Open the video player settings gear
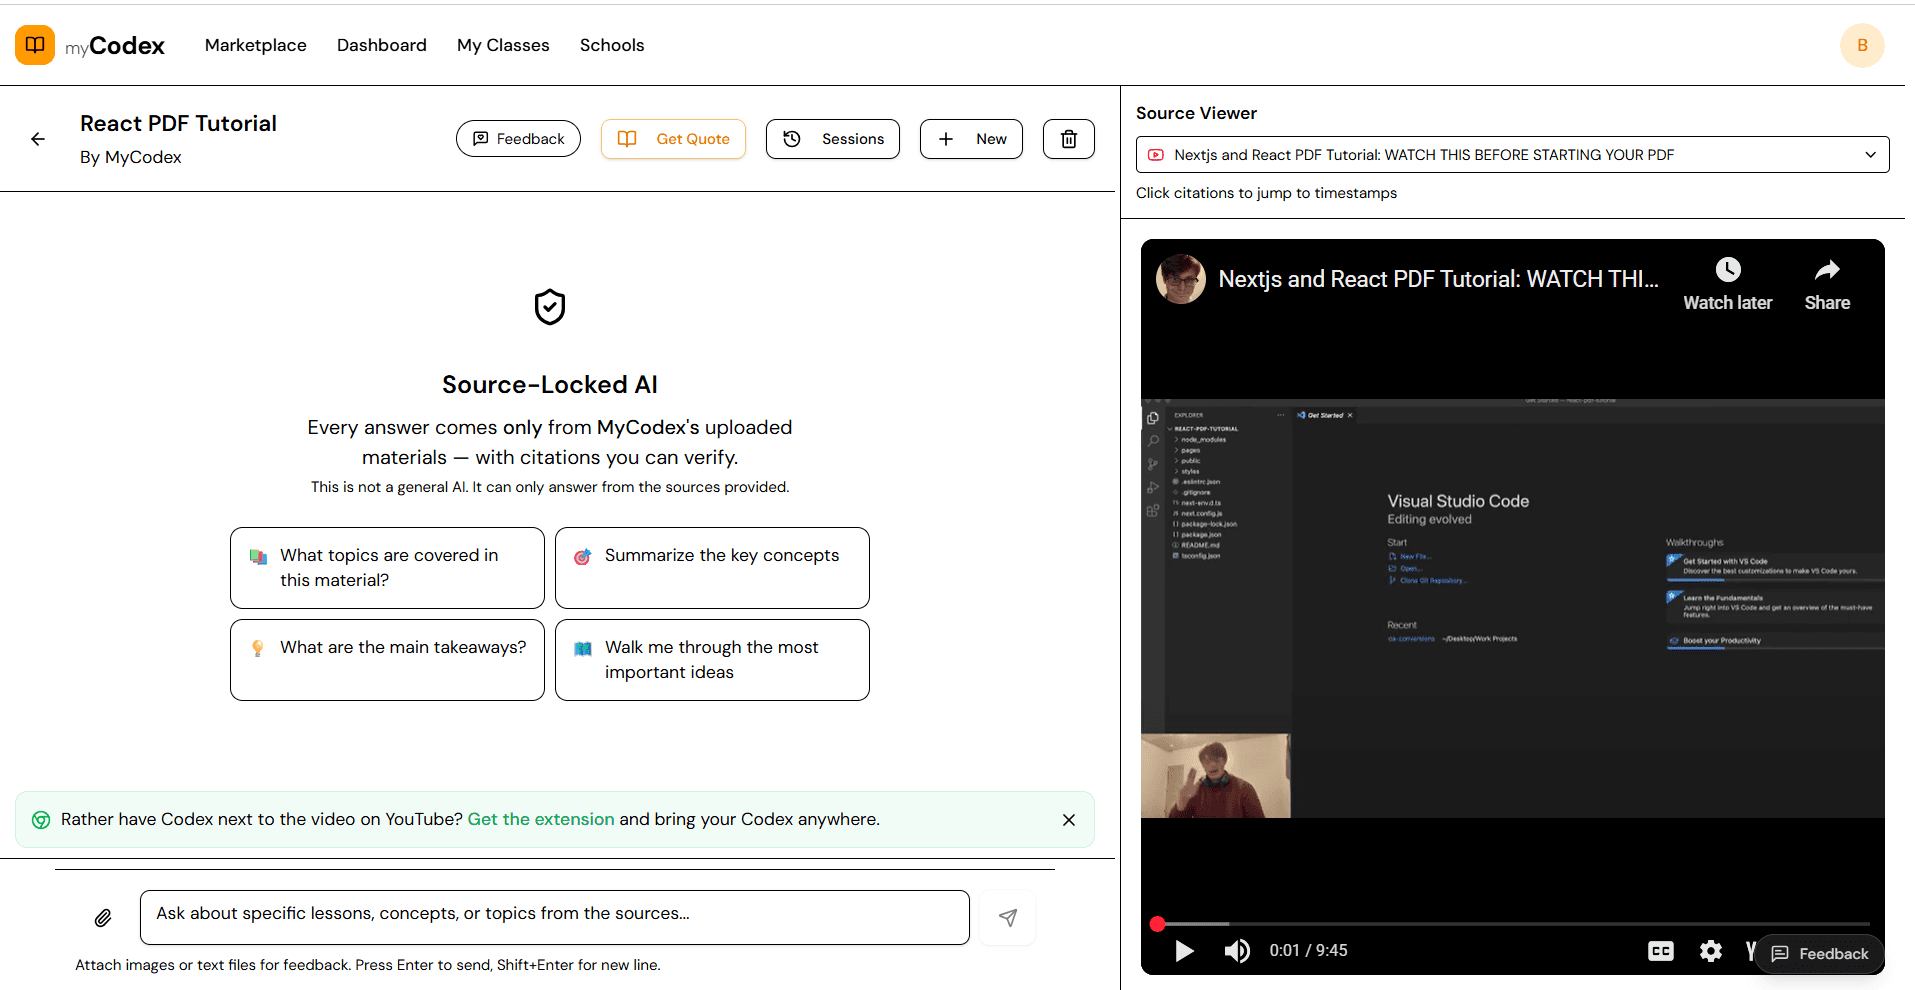The width and height of the screenshot is (1915, 990). (1710, 951)
